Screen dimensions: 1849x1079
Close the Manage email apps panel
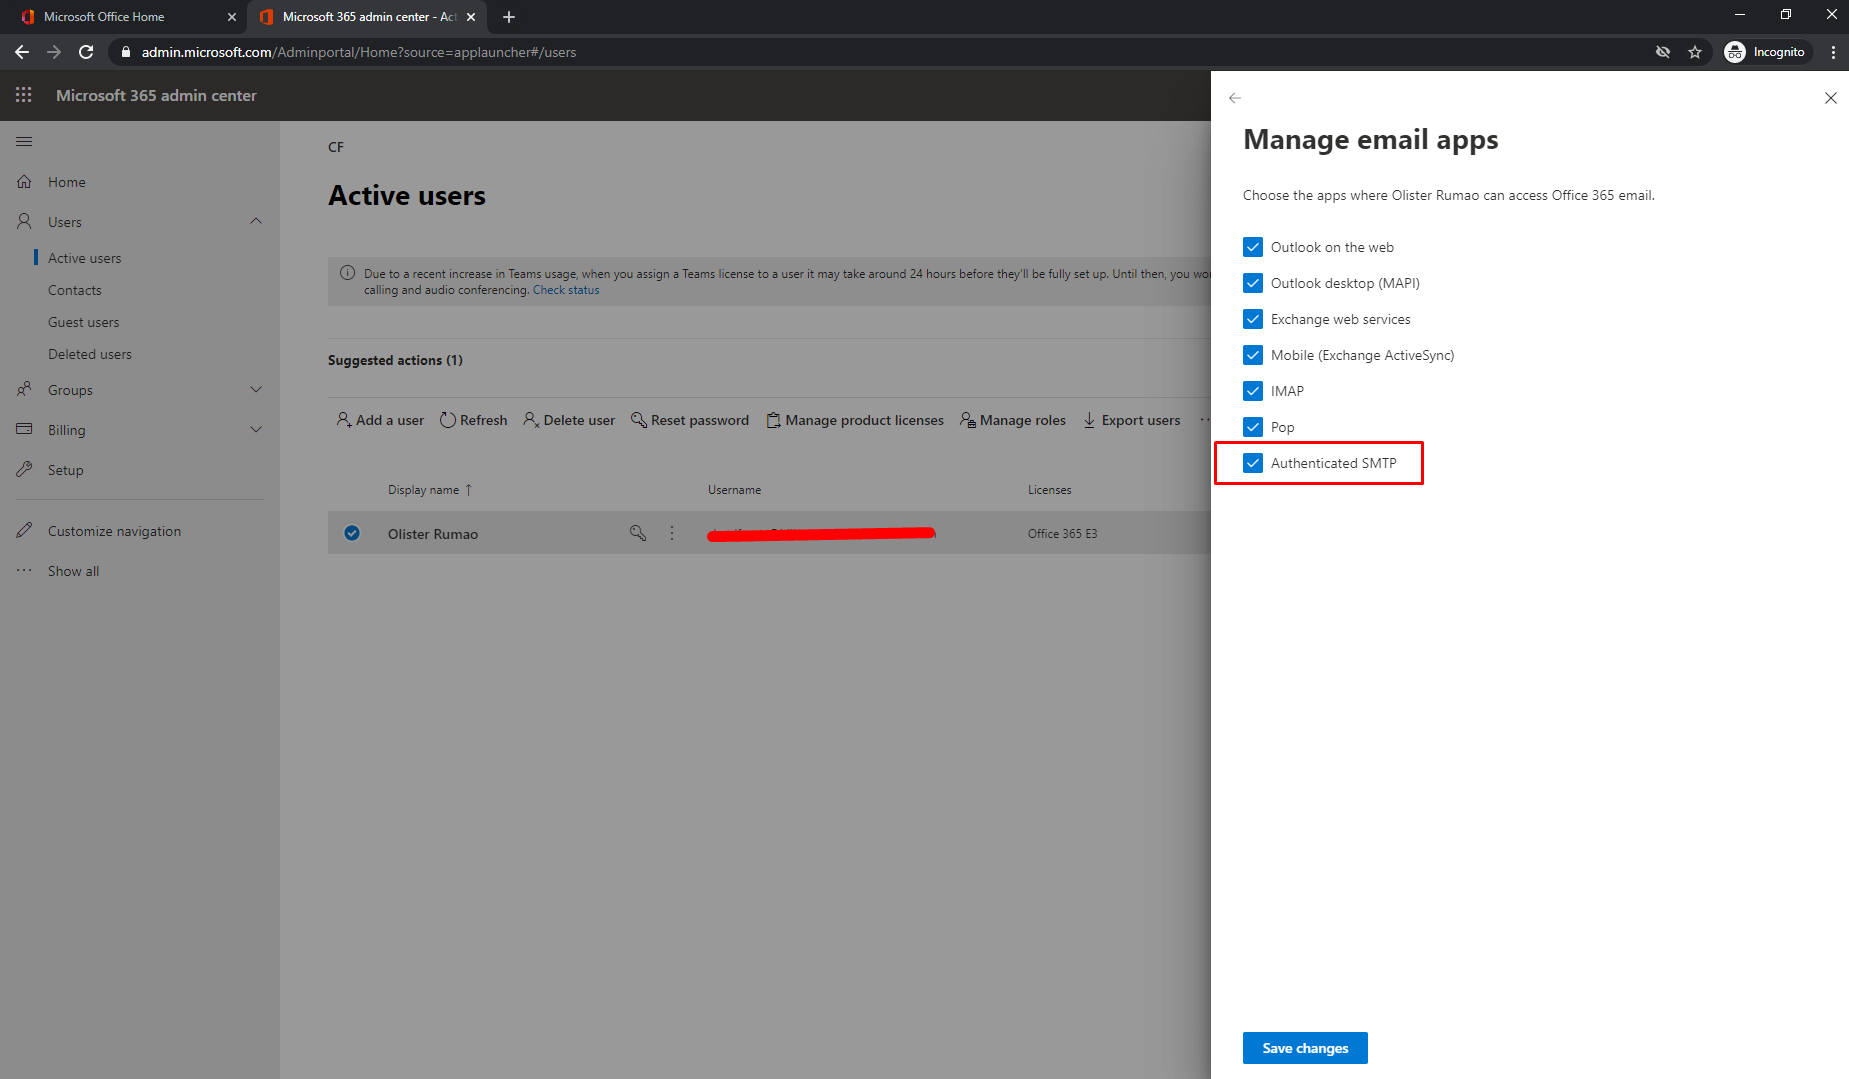click(x=1831, y=98)
